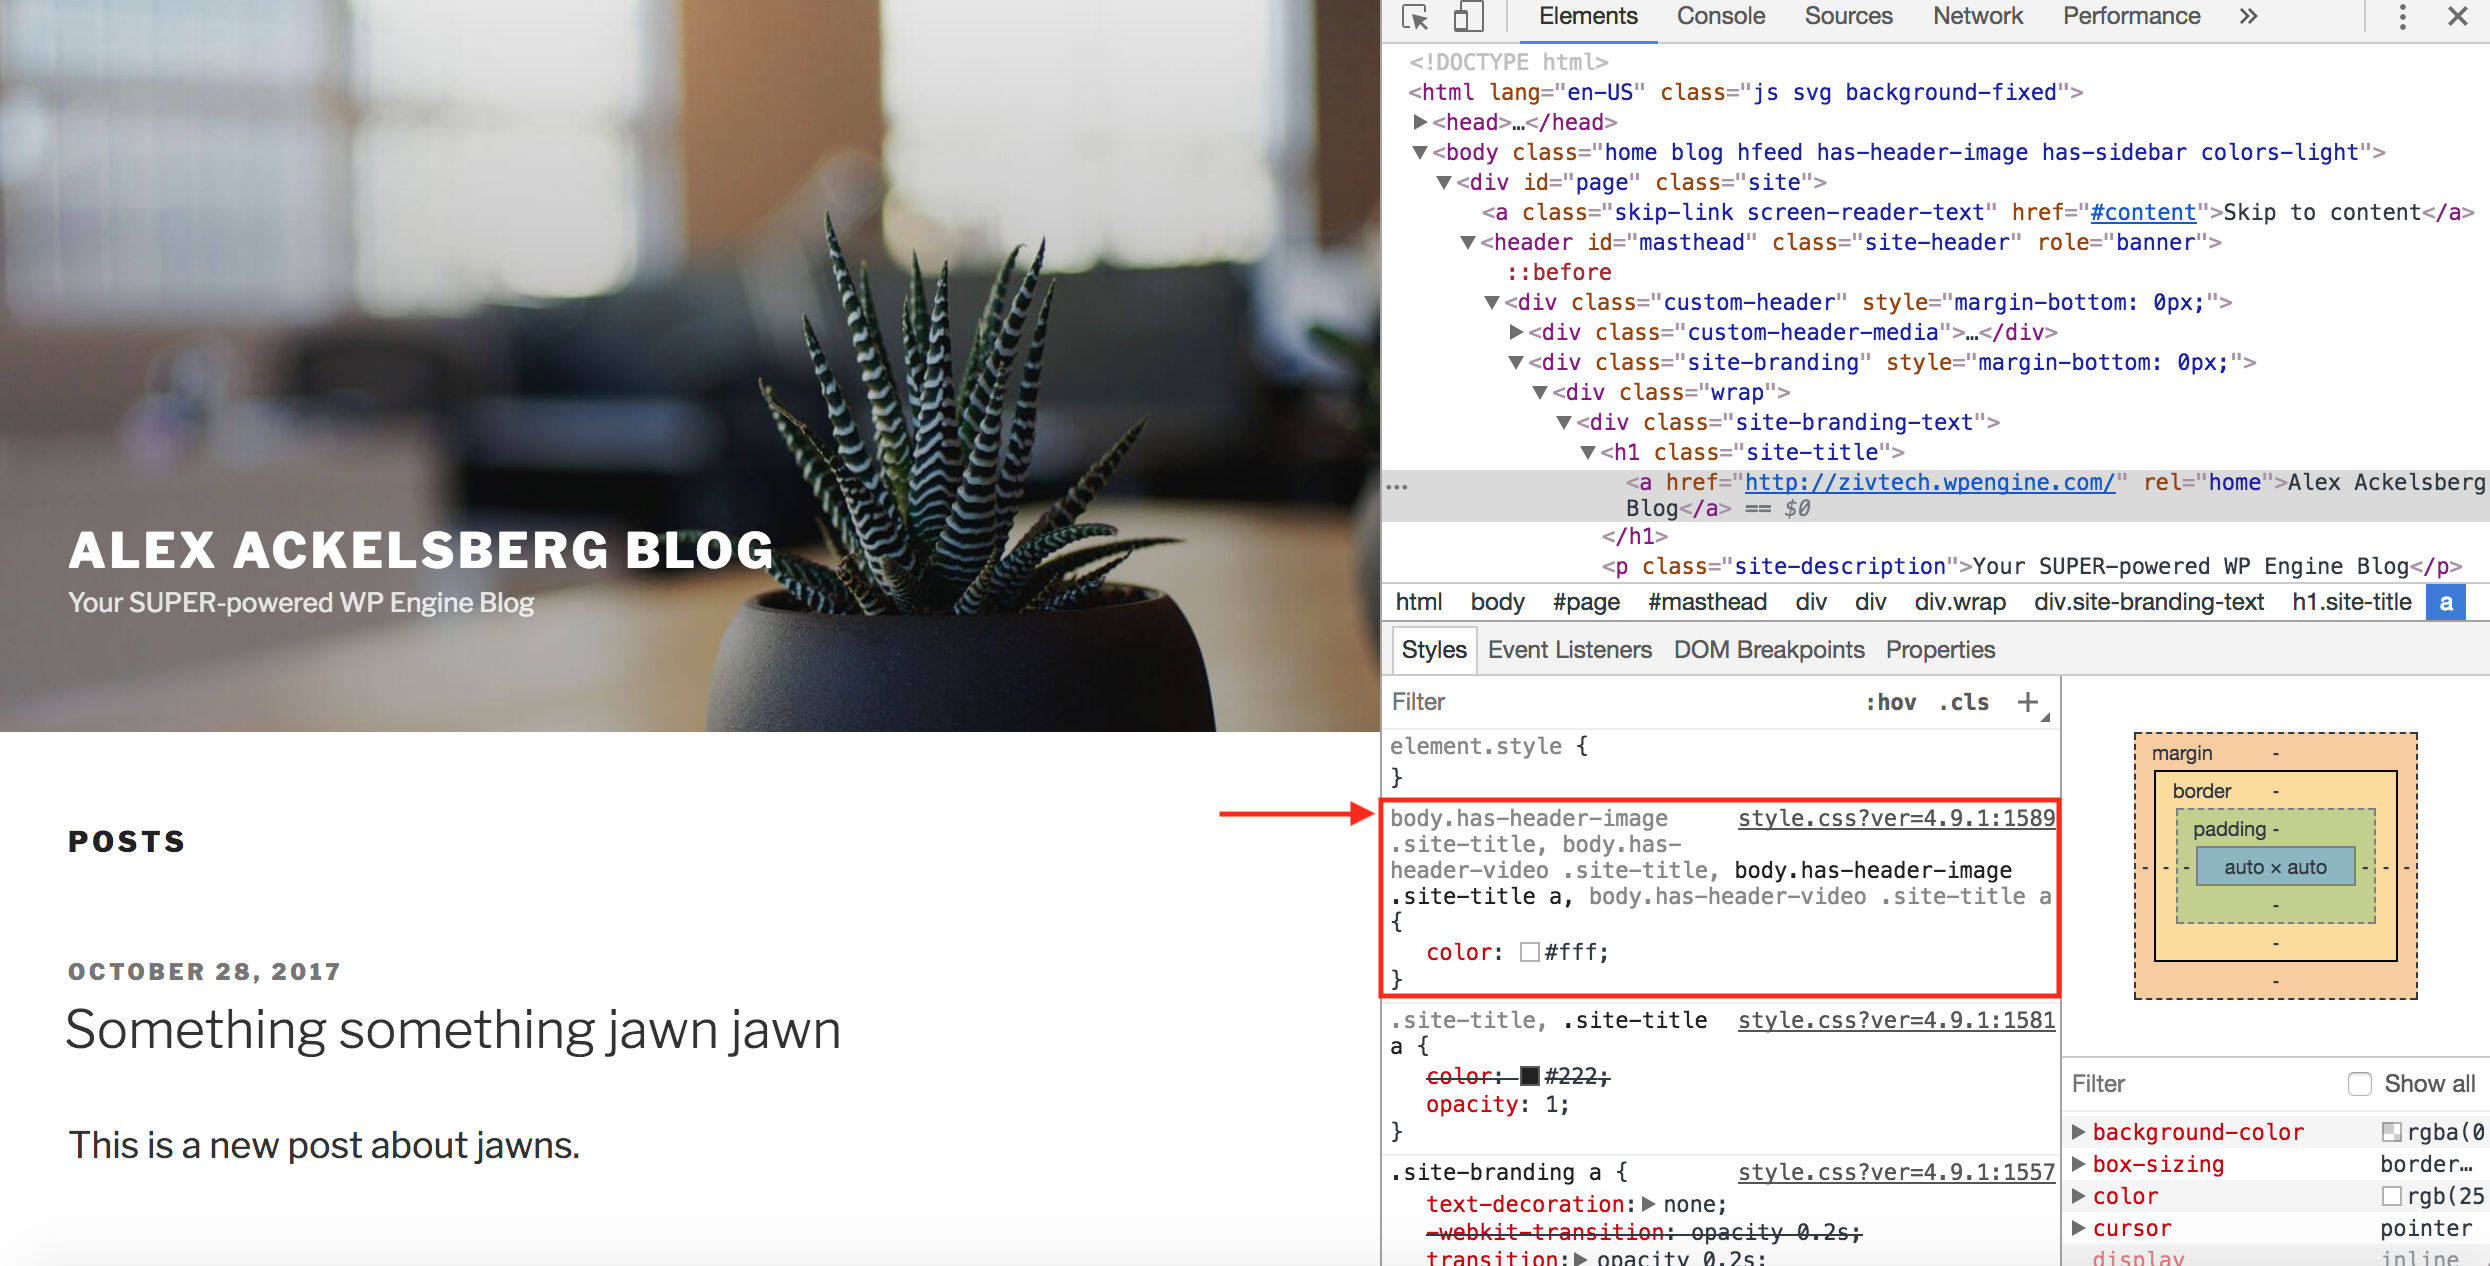The width and height of the screenshot is (2490, 1266).
Task: Open the more panels chevron icon
Action: pos(2248,16)
